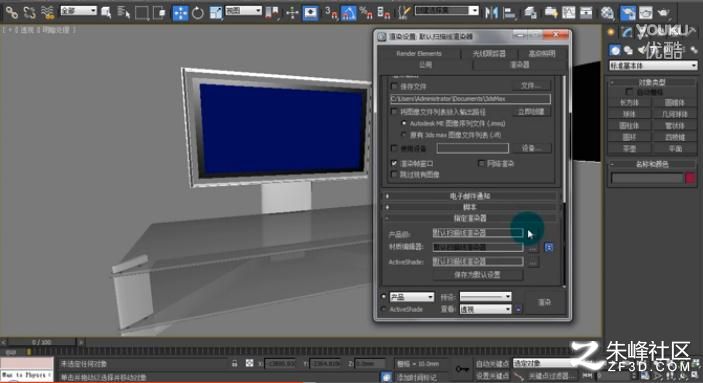Switch to the Render Elements tab
The image size is (703, 383).
click(419, 53)
